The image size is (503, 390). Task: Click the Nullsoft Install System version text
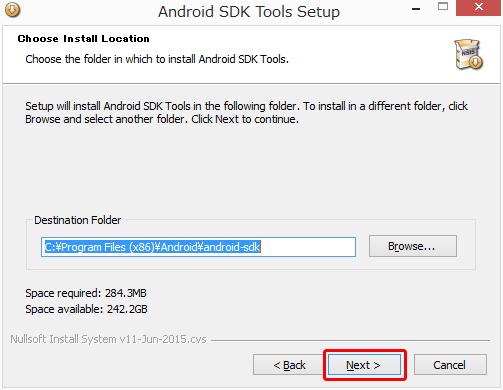pos(108,339)
